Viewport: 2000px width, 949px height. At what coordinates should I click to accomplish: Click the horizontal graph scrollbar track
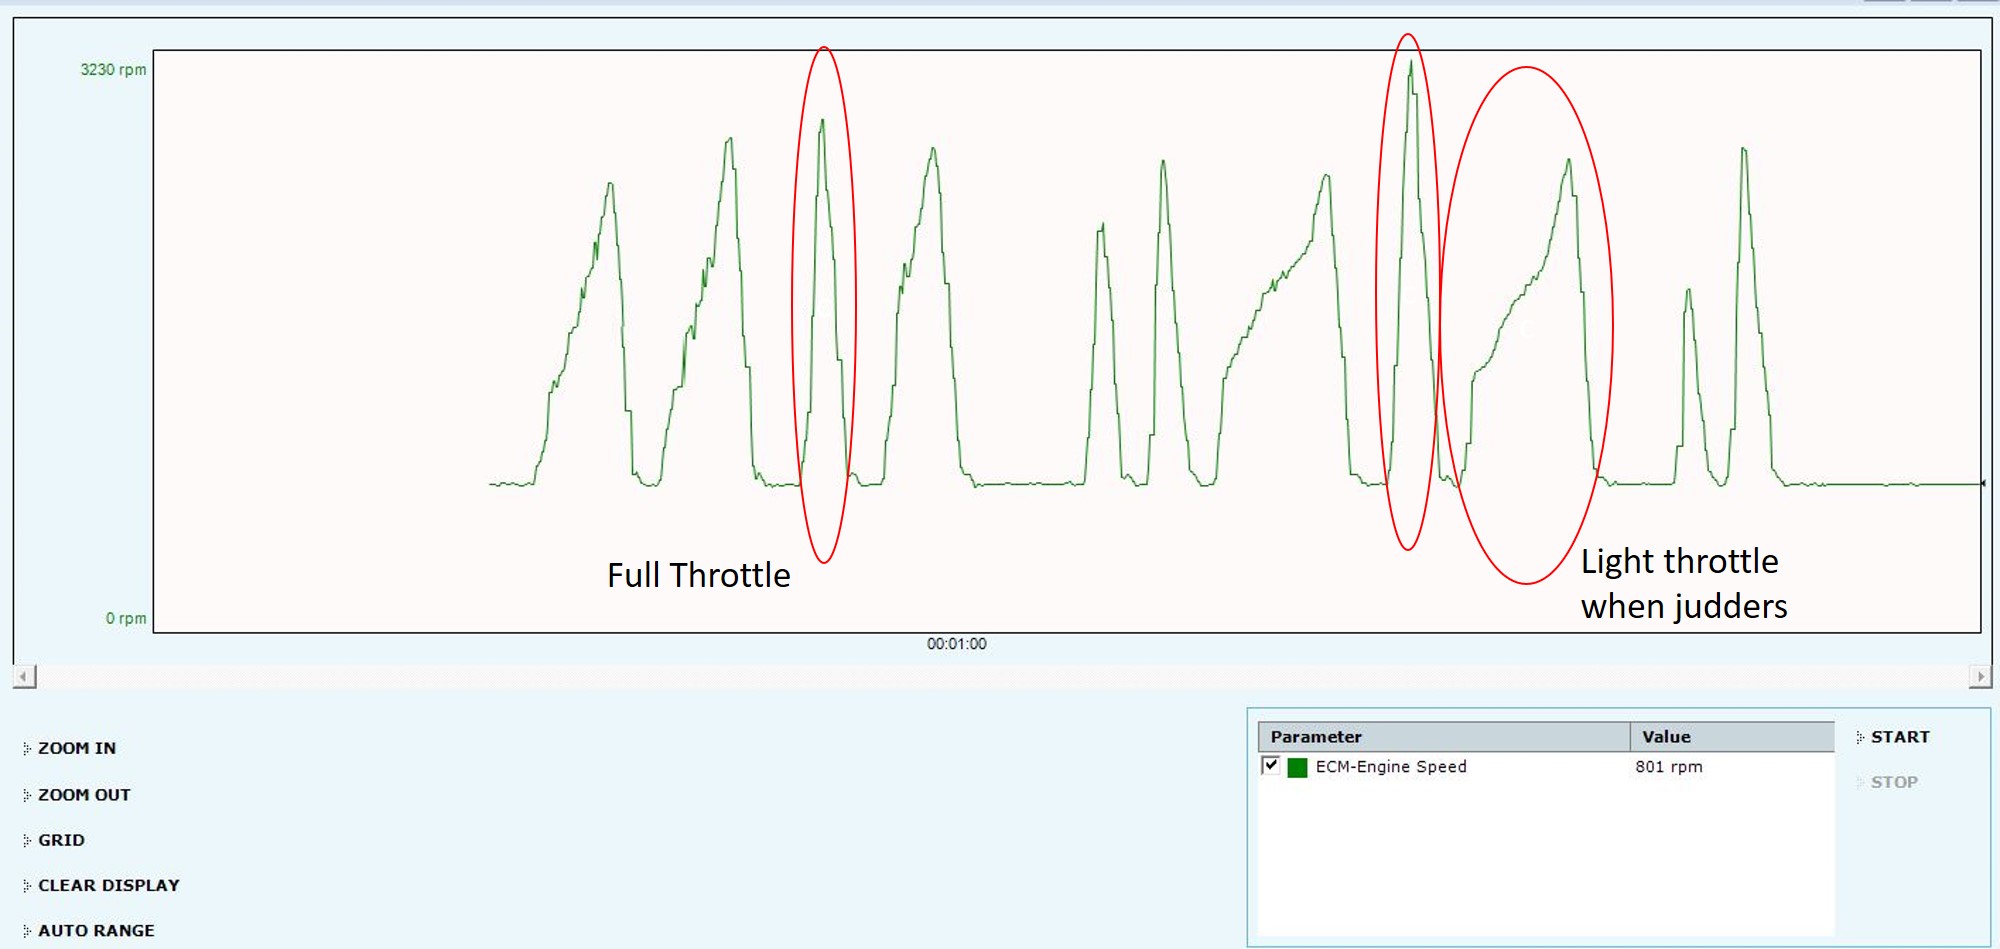pyautogui.click(x=1000, y=677)
